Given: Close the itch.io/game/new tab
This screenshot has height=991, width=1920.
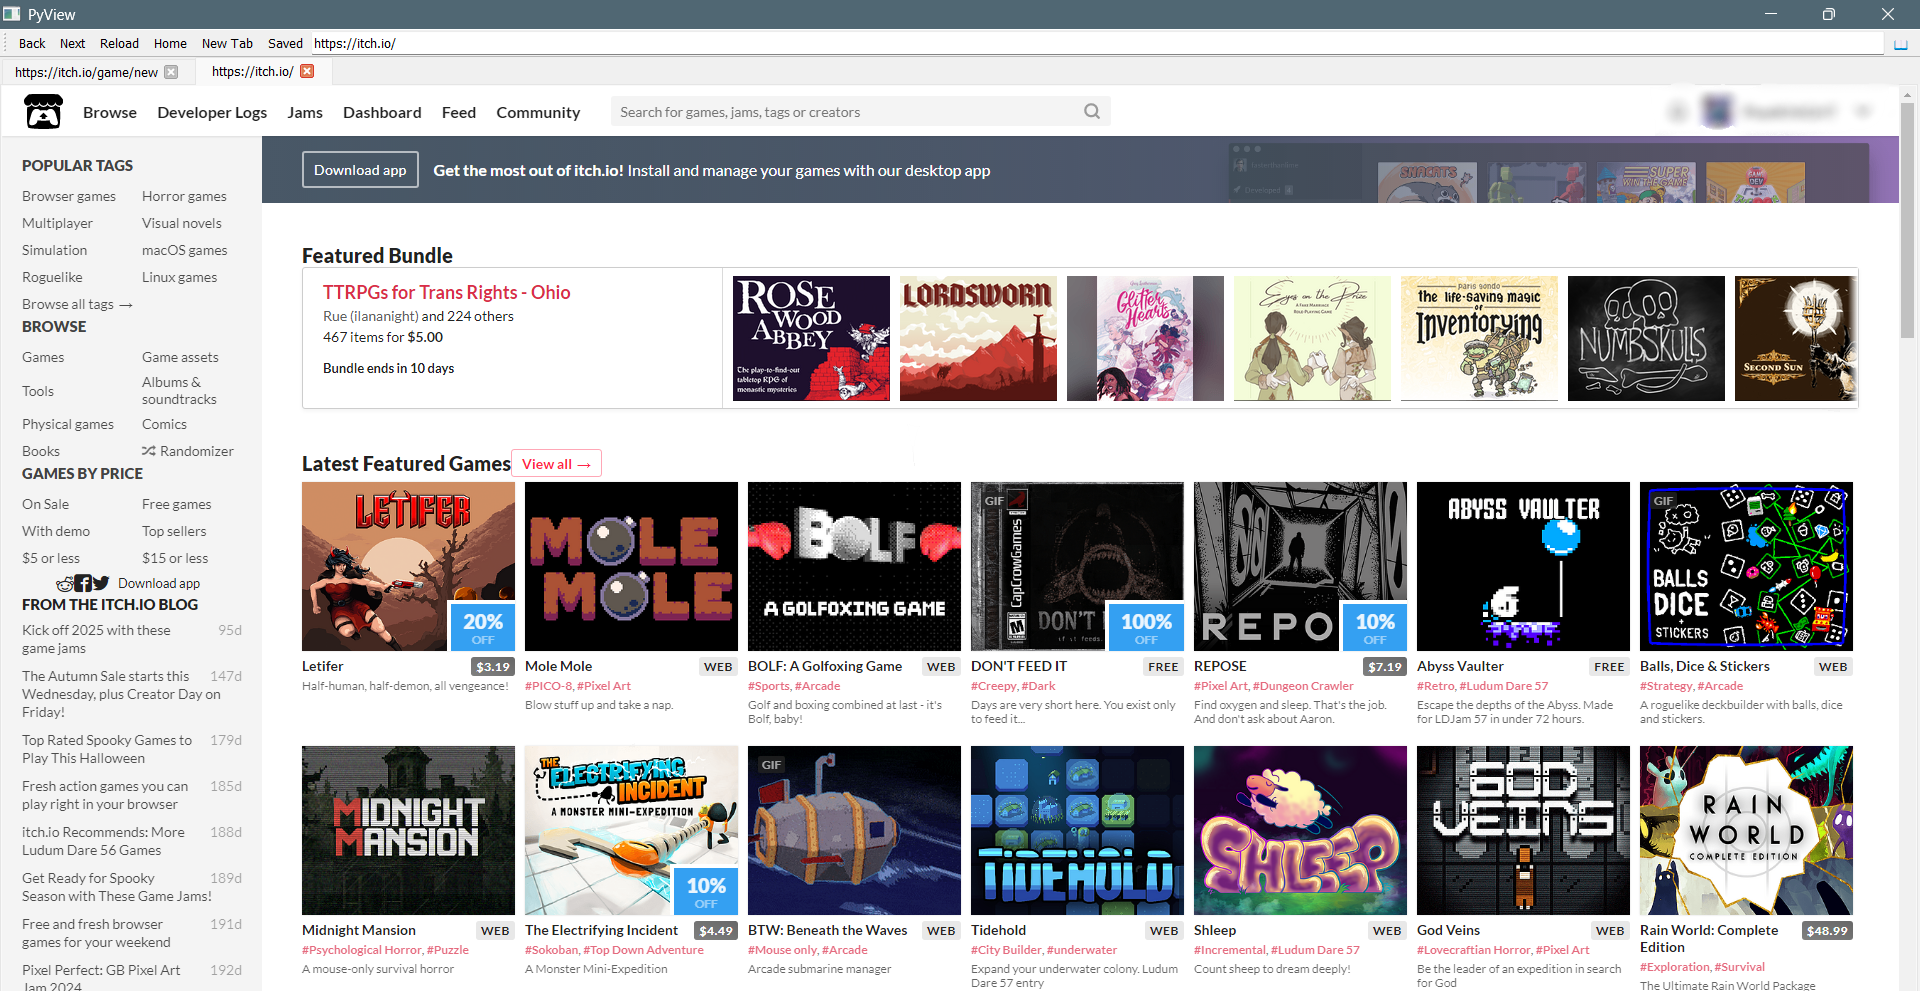Looking at the screenshot, I should tap(171, 72).
